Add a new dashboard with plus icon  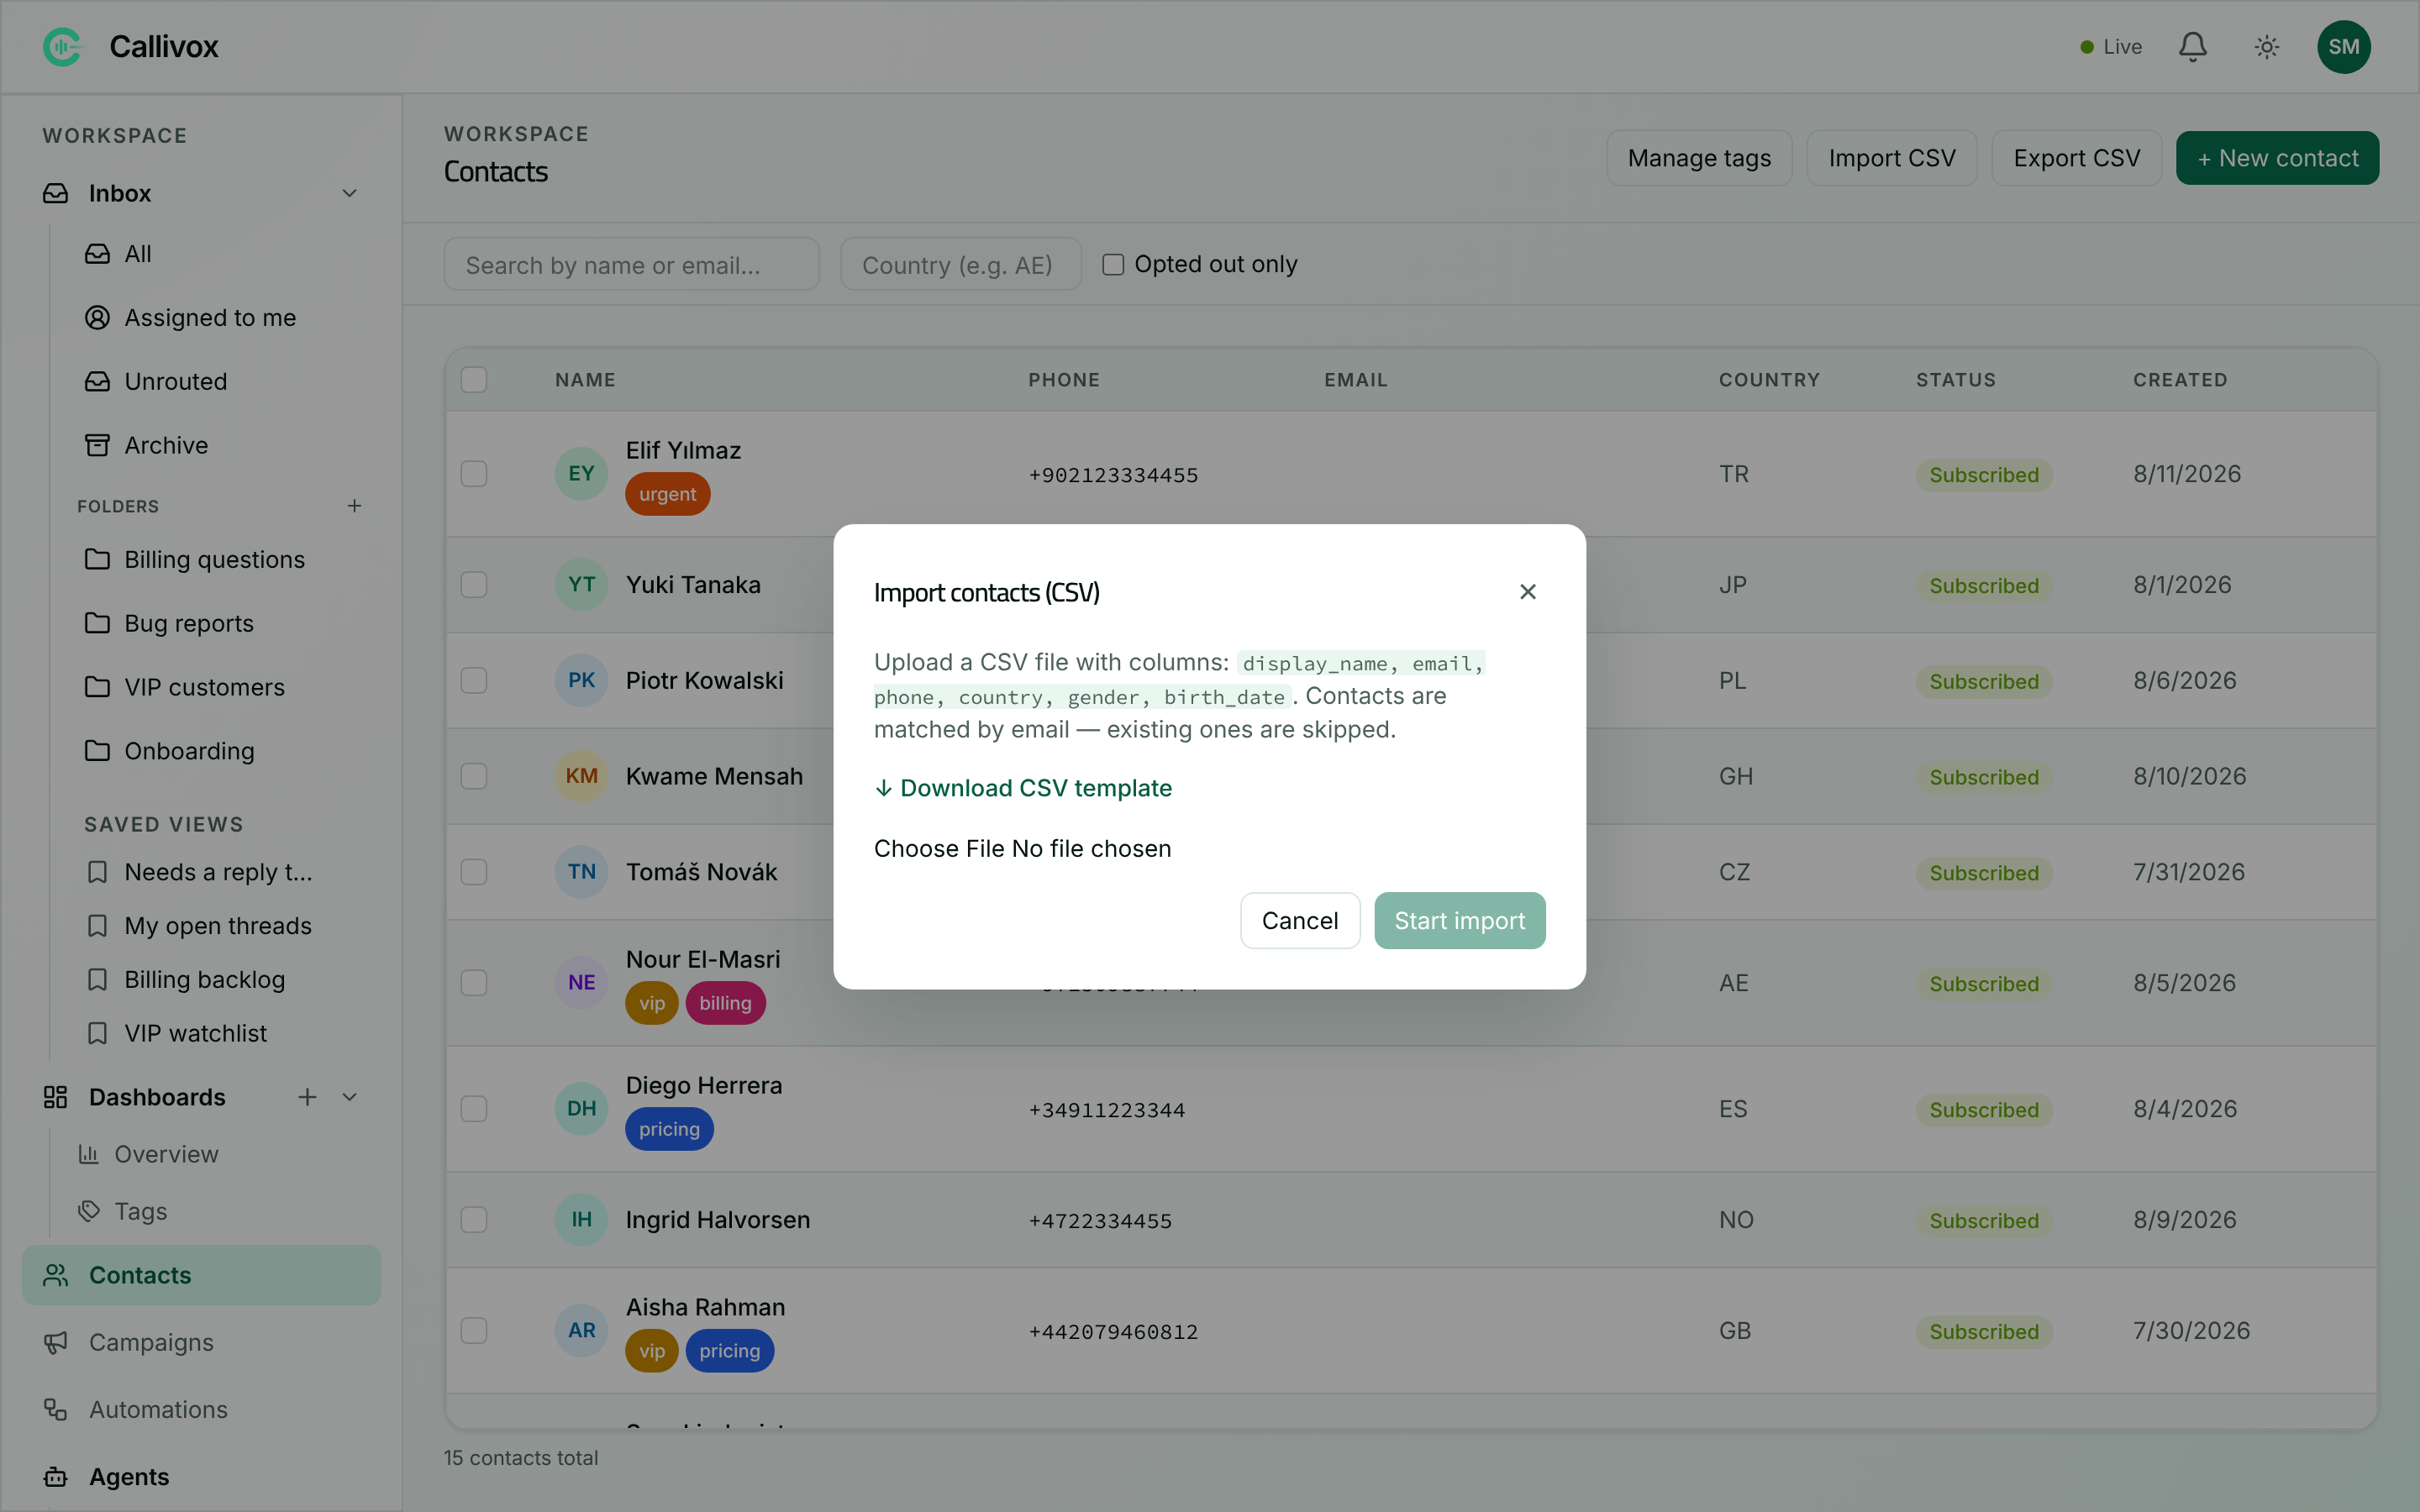click(307, 1097)
